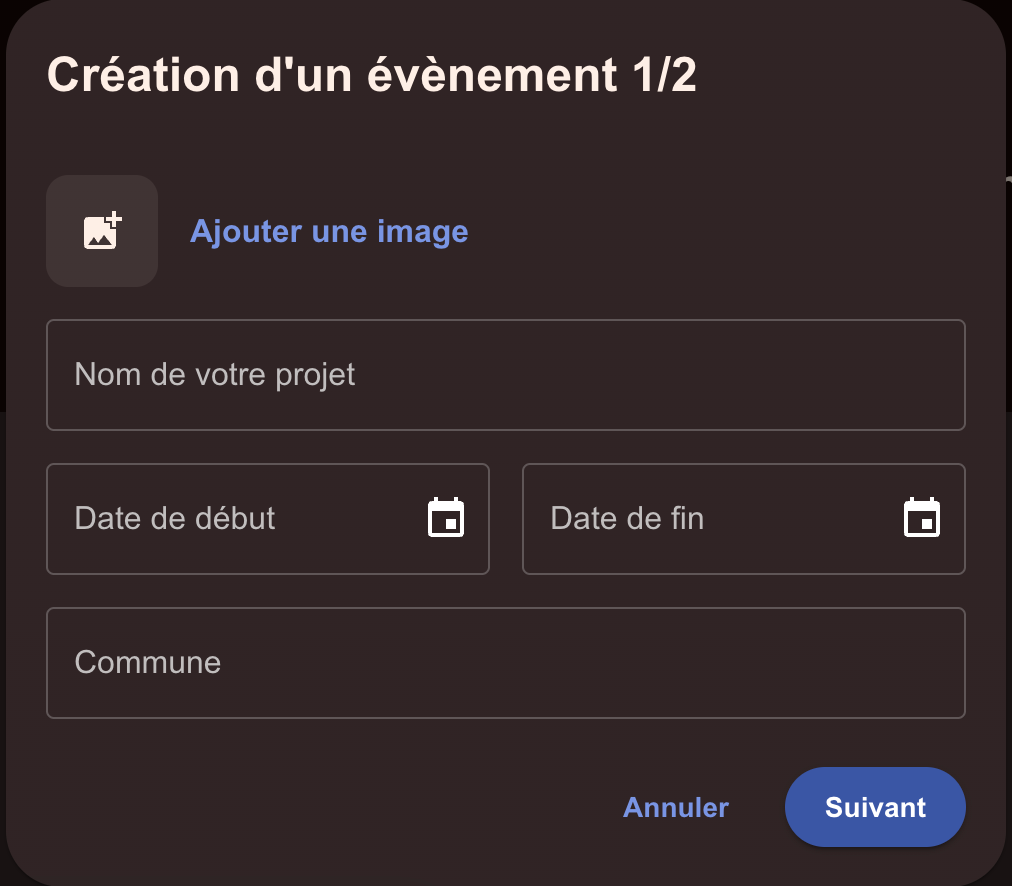Click the "Date de début" placeholder label
Image resolution: width=1012 pixels, height=886 pixels.
(175, 519)
